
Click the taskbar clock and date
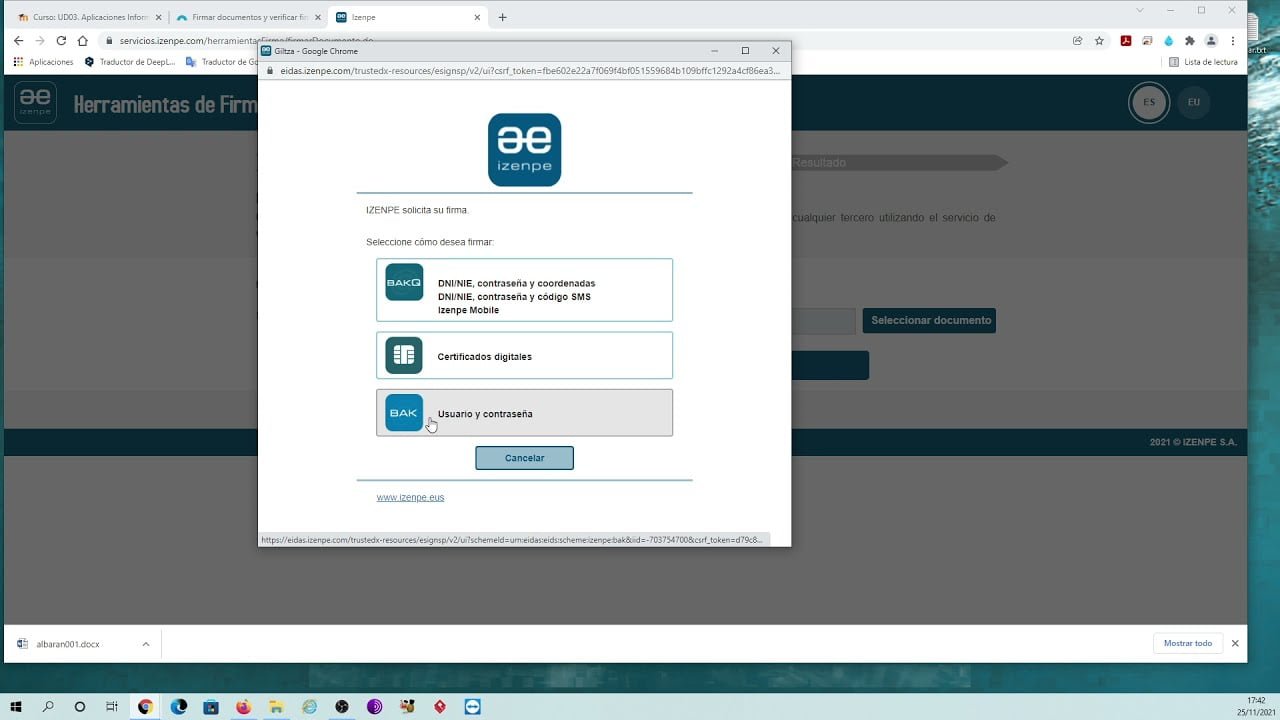click(x=1256, y=706)
